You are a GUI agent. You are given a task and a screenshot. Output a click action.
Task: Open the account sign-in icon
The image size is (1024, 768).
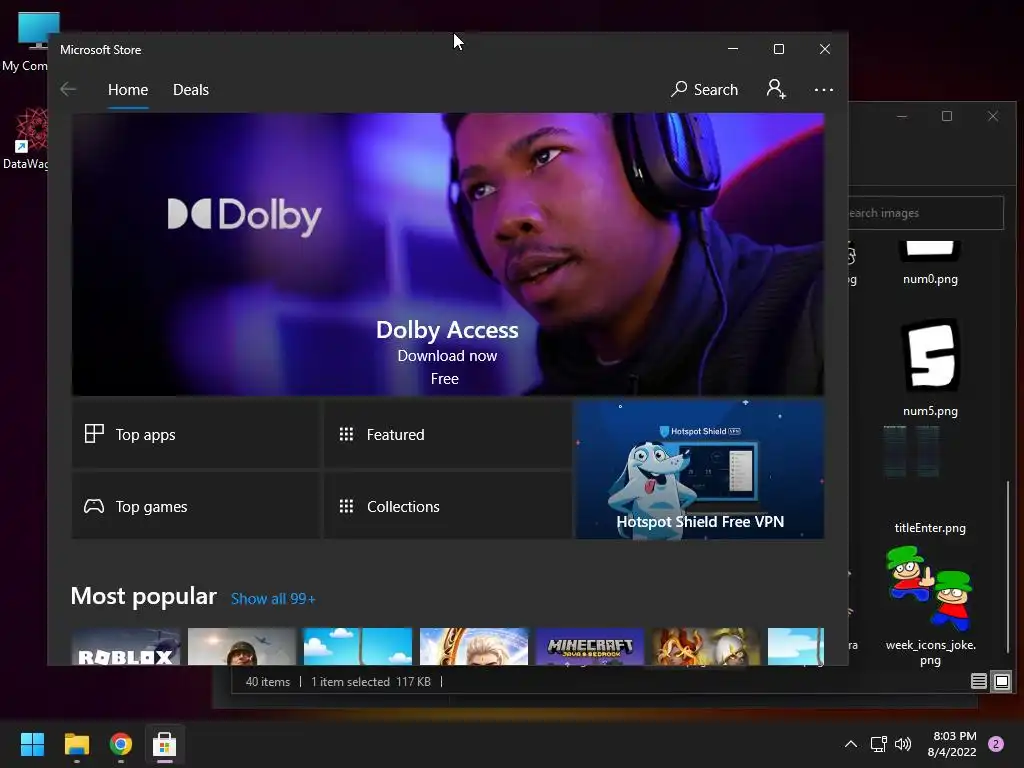776,89
